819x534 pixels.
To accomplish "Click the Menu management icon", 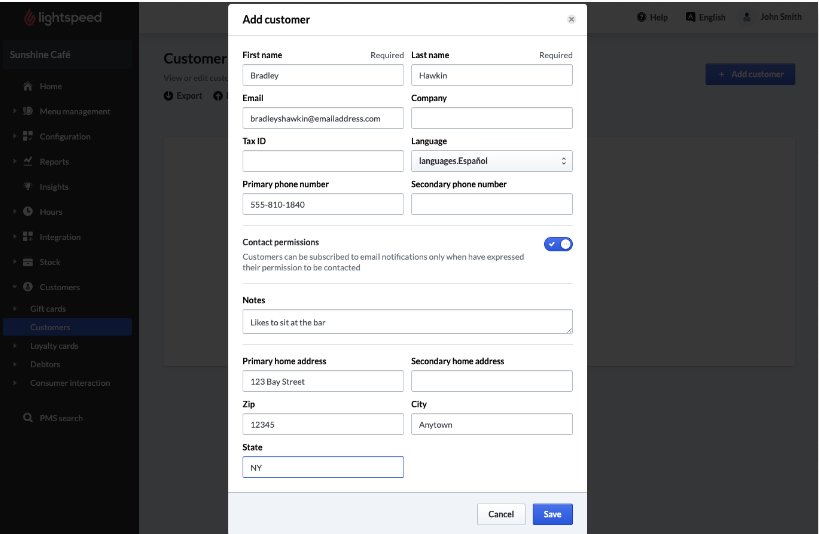I will [28, 111].
